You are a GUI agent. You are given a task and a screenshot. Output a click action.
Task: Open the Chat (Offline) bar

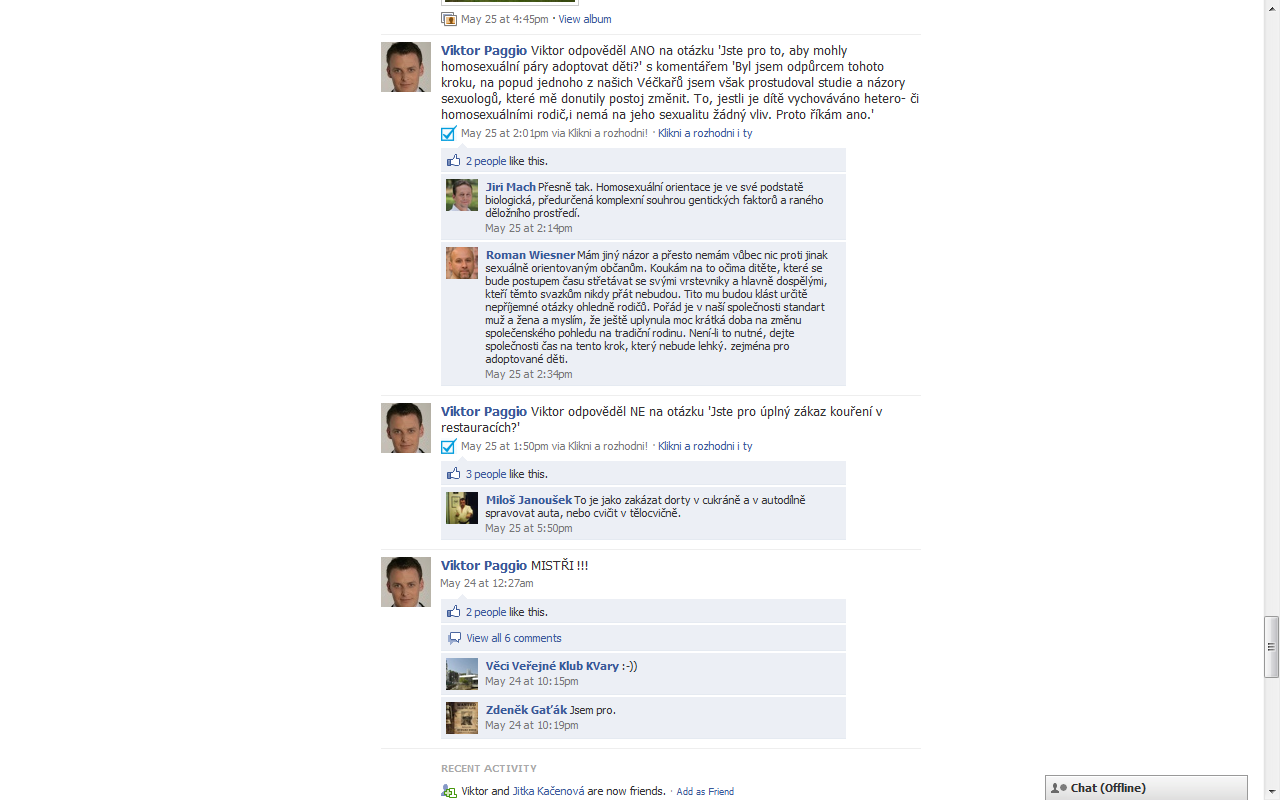point(1146,788)
